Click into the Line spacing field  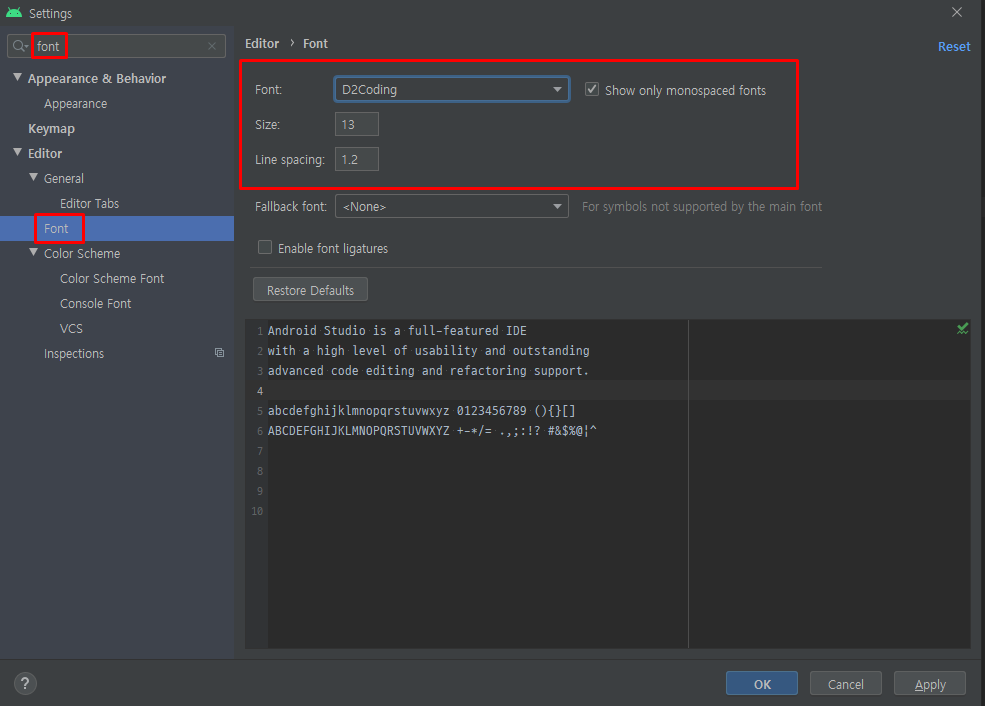(x=357, y=159)
